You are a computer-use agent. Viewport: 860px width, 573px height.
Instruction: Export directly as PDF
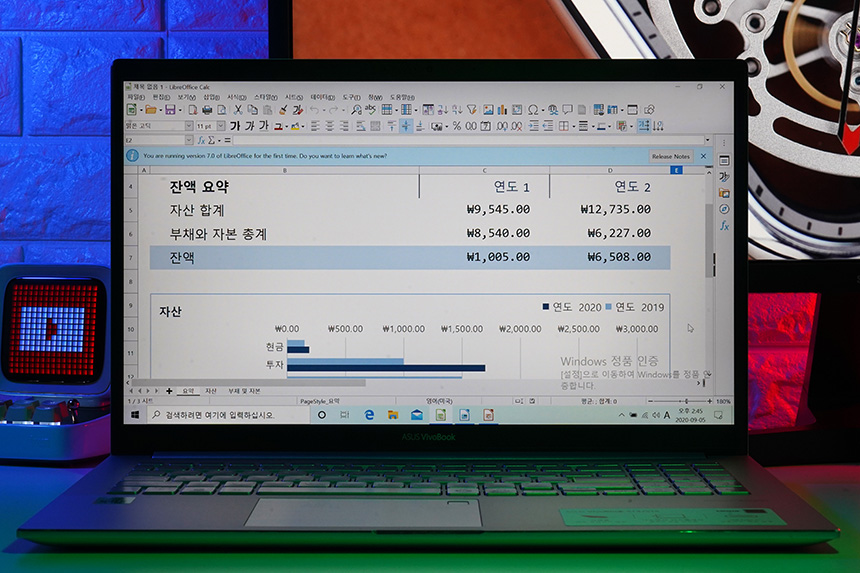tap(193, 110)
